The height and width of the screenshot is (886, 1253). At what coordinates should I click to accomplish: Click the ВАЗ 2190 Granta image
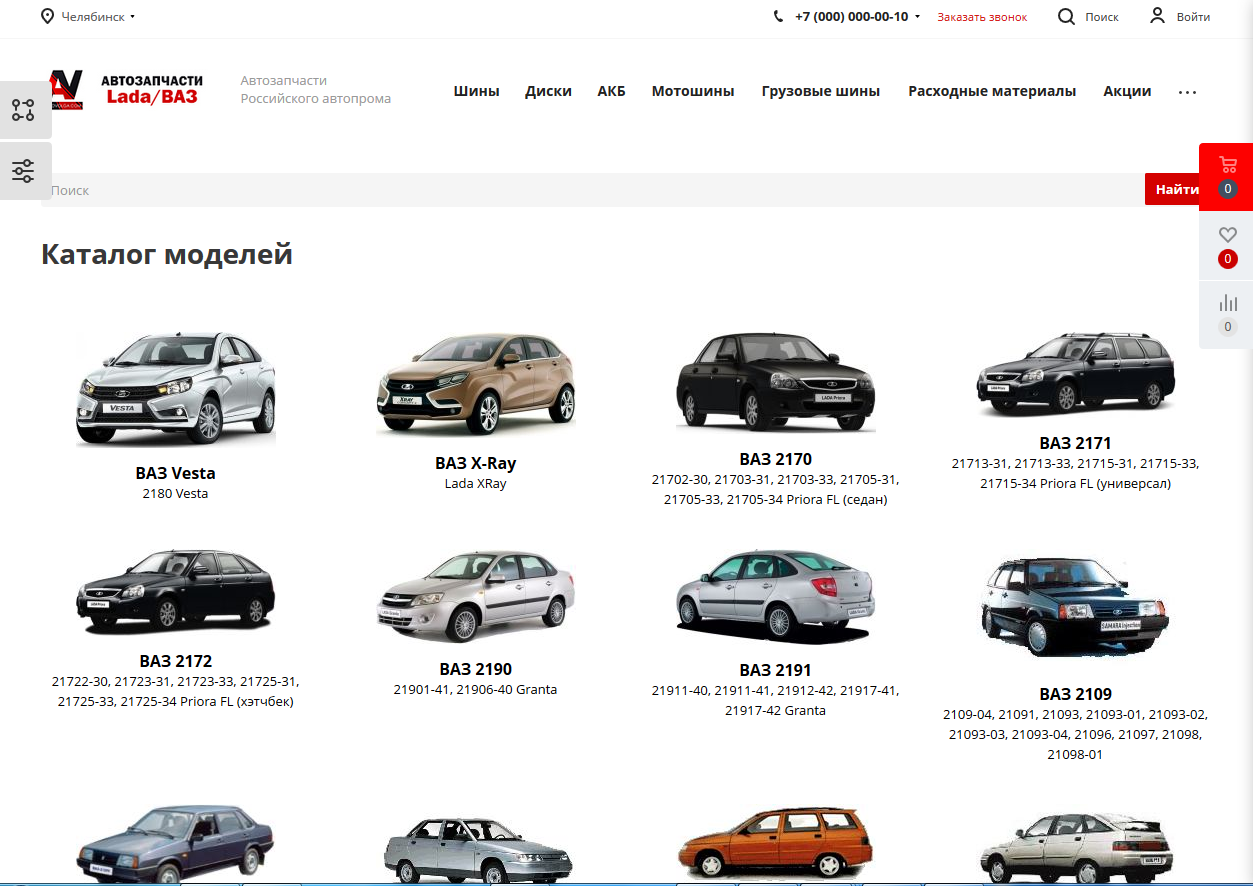point(476,596)
